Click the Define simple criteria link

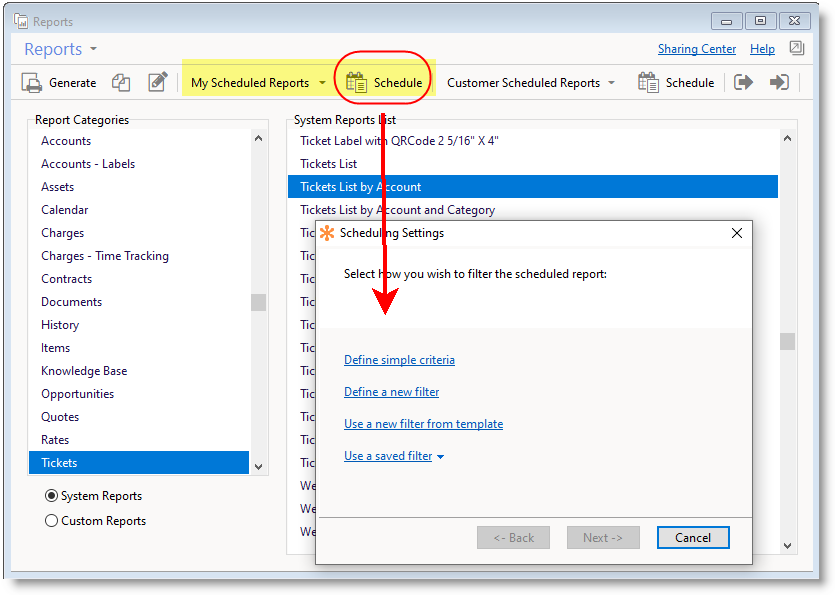(x=399, y=360)
